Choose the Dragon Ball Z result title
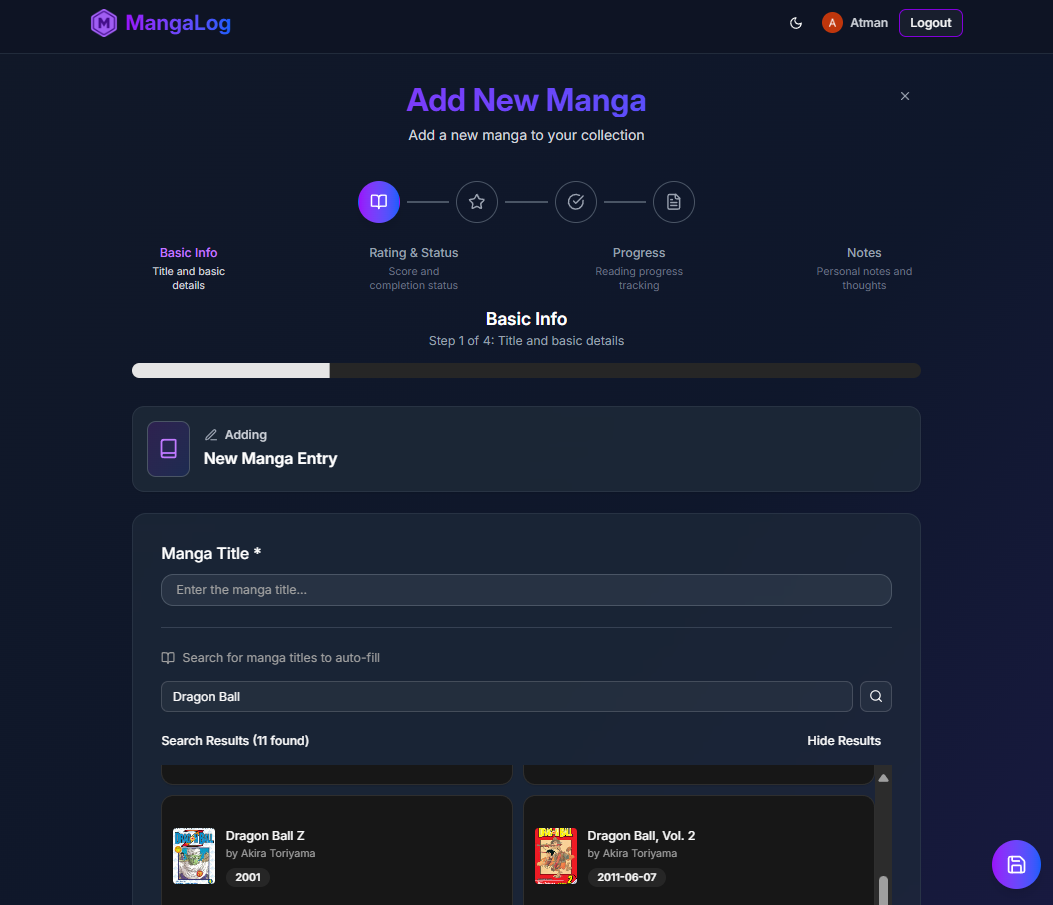1053x905 pixels. click(x=265, y=836)
